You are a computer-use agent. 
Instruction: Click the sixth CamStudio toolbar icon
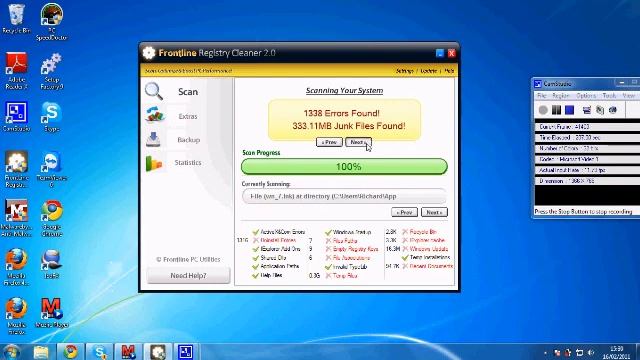click(x=613, y=110)
